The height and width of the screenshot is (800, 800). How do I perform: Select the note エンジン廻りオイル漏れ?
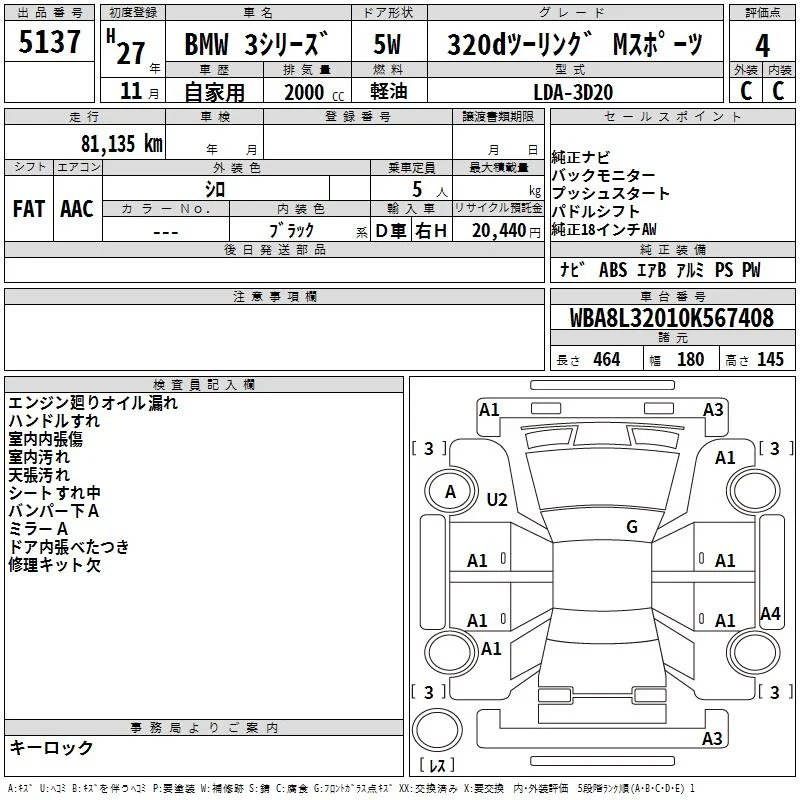click(93, 403)
